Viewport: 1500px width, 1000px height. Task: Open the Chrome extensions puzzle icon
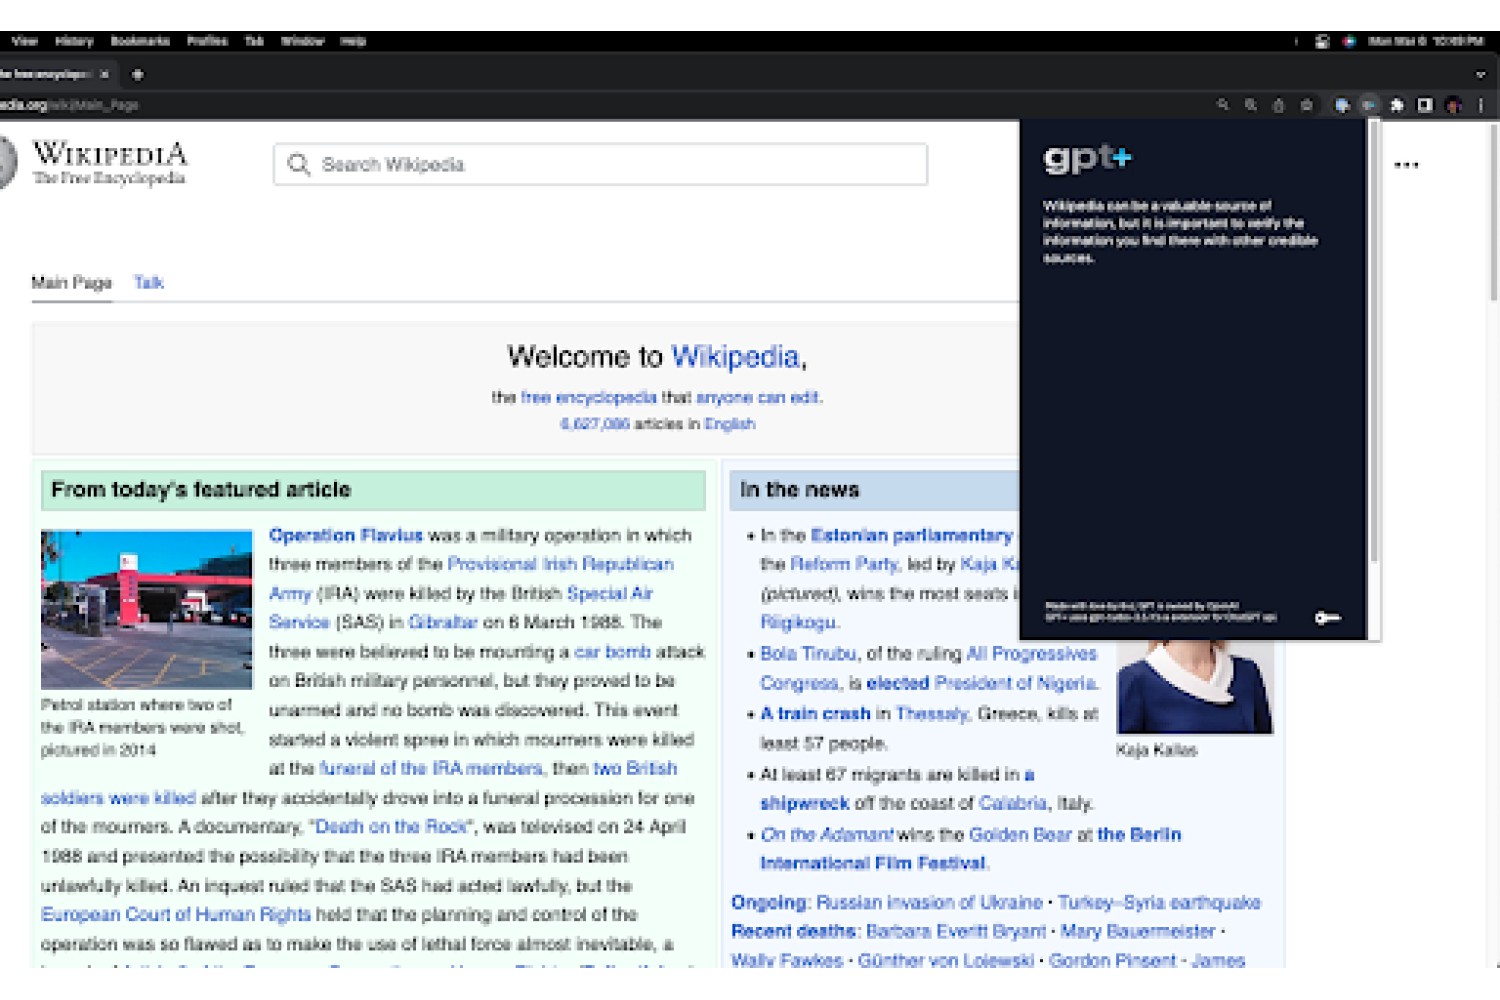tap(1397, 105)
